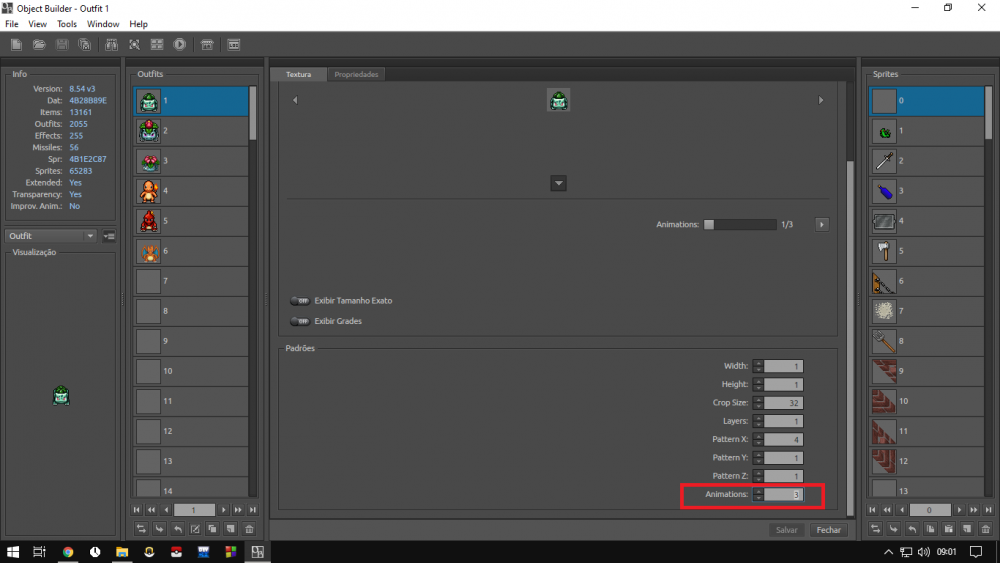Image resolution: width=1000 pixels, height=563 pixels.
Task: Open the grid slicer toolbar icon
Action: tap(157, 45)
